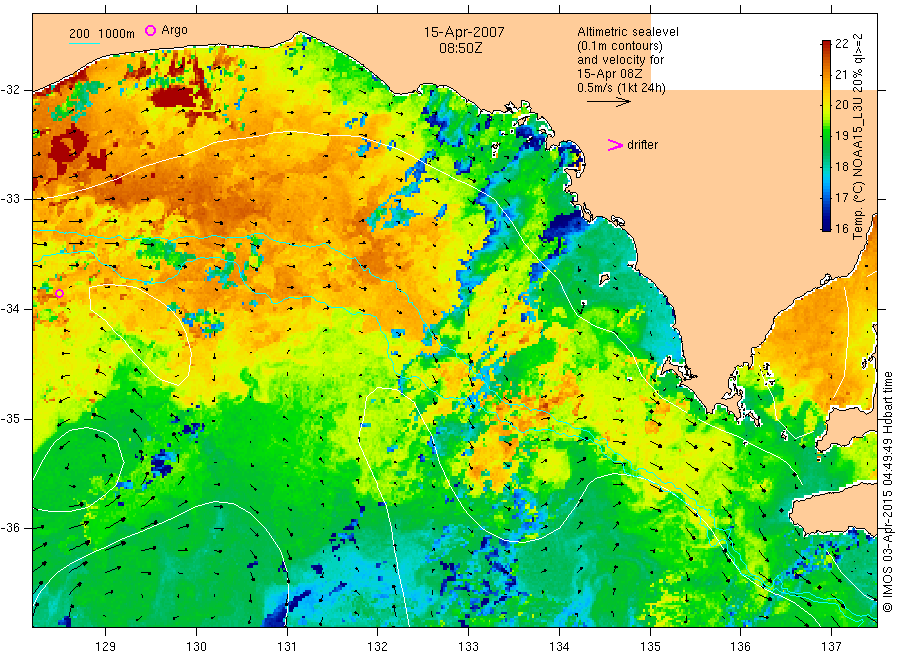
Task: Click the "0.5m/s (1kt 24h)" scale text
Action: coord(621,88)
